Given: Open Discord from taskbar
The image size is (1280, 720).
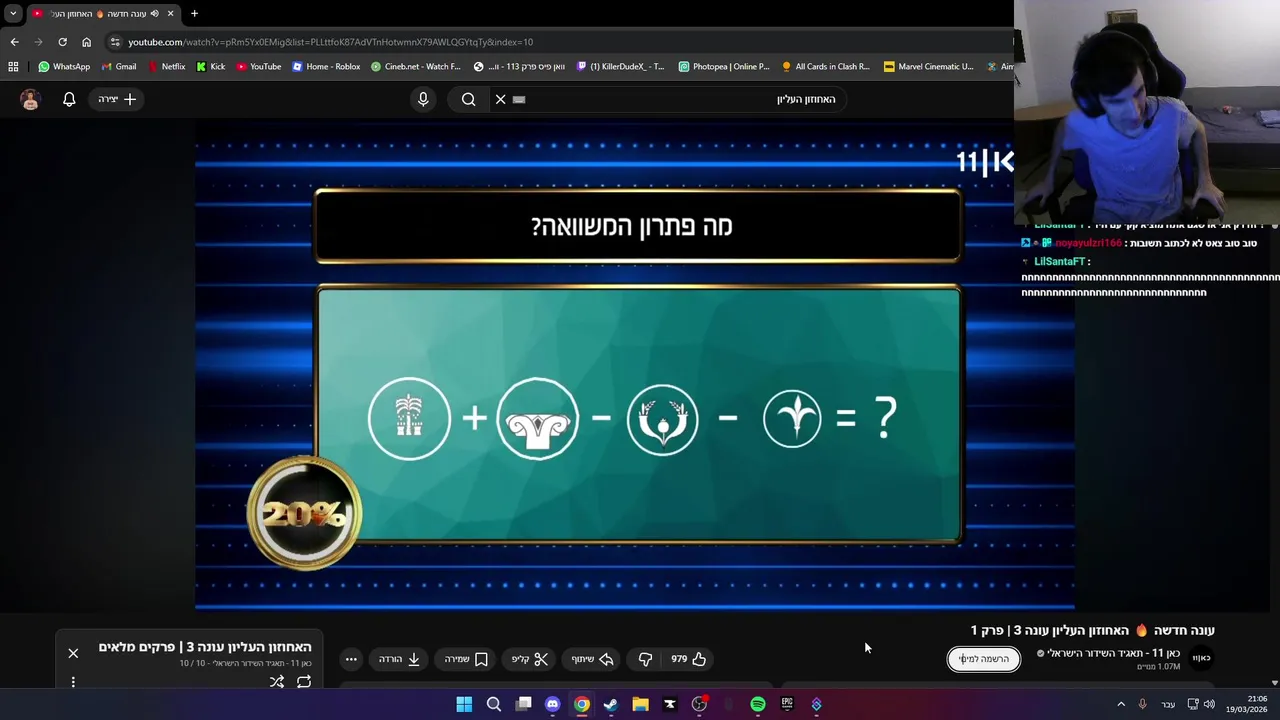Looking at the screenshot, I should point(552,704).
